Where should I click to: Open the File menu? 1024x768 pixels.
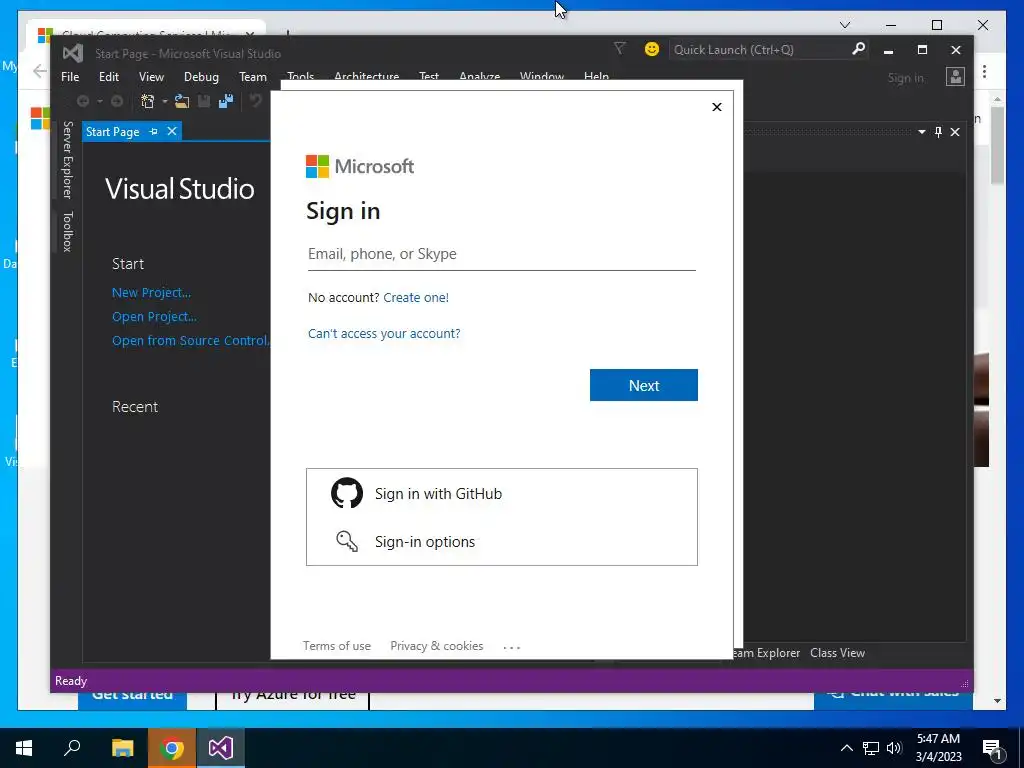coord(70,76)
